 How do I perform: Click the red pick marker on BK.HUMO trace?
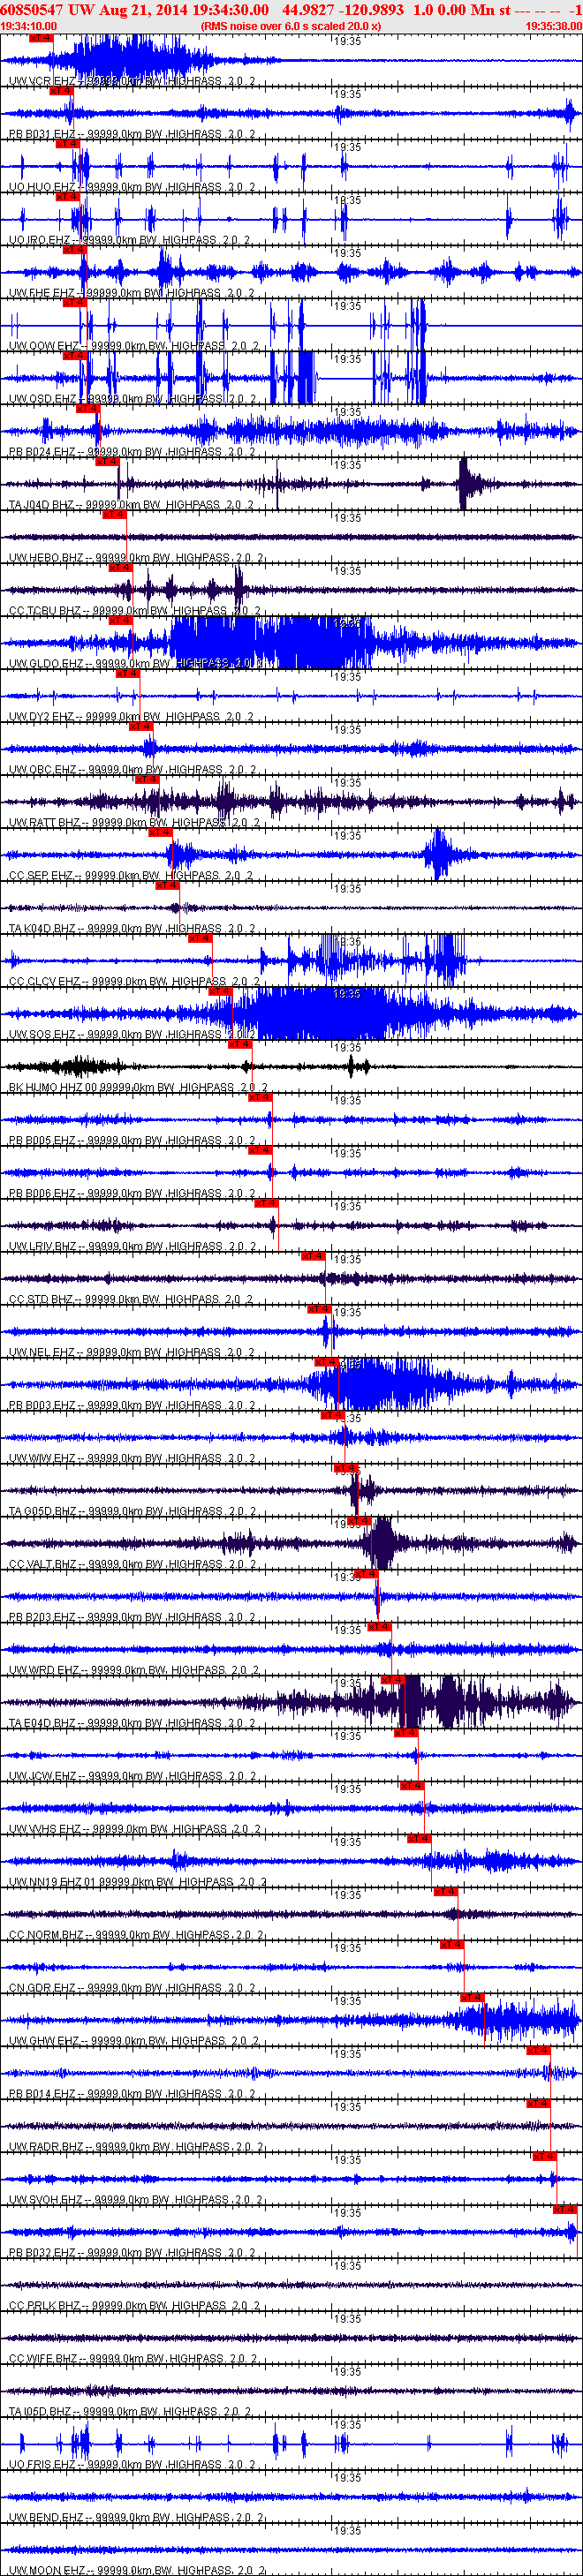pyautogui.click(x=239, y=1044)
